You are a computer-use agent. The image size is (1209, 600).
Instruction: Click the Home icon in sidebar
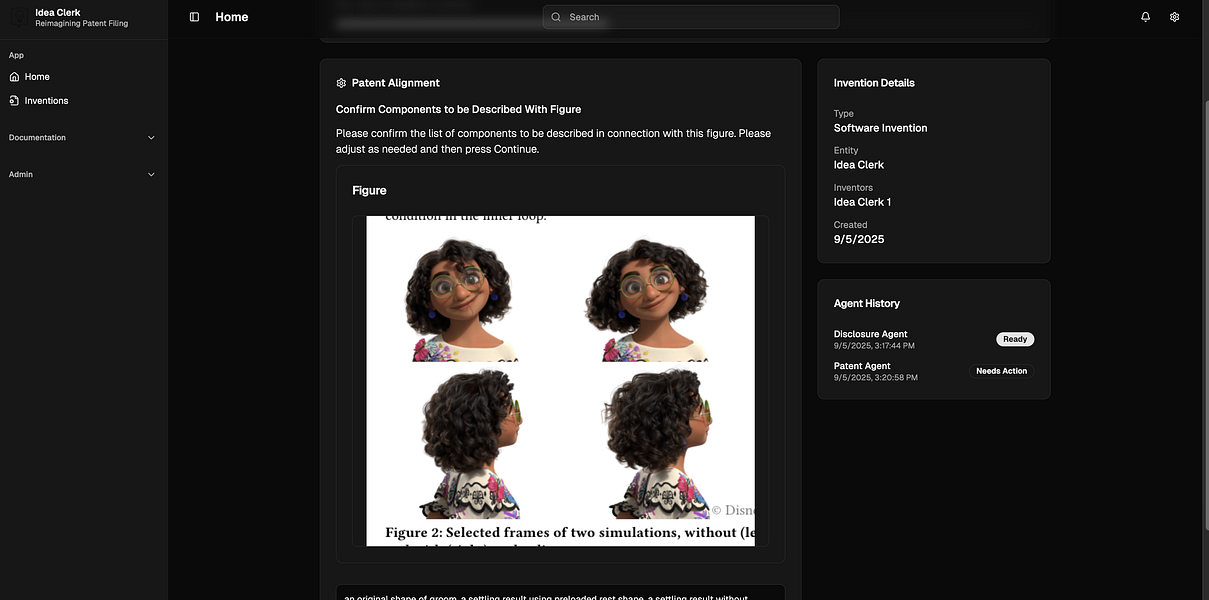pyautogui.click(x=14, y=76)
